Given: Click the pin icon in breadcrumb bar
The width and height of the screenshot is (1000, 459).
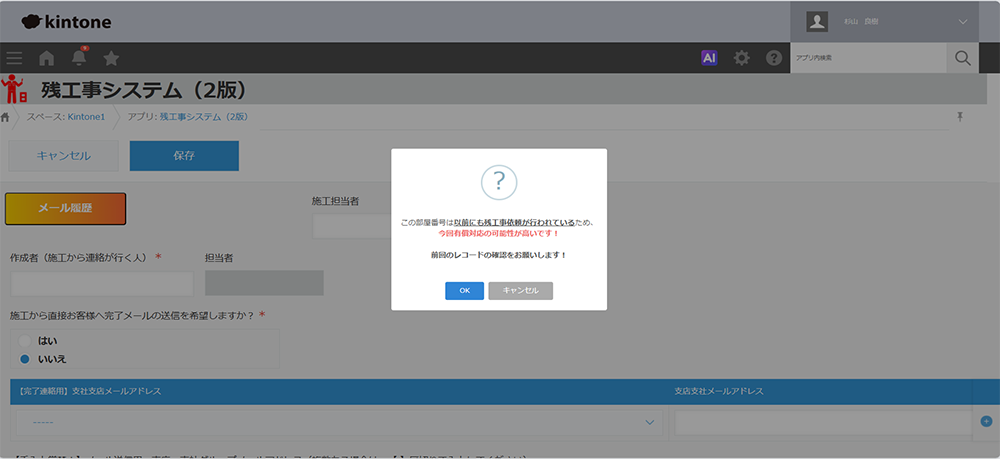Looking at the screenshot, I should click(960, 117).
